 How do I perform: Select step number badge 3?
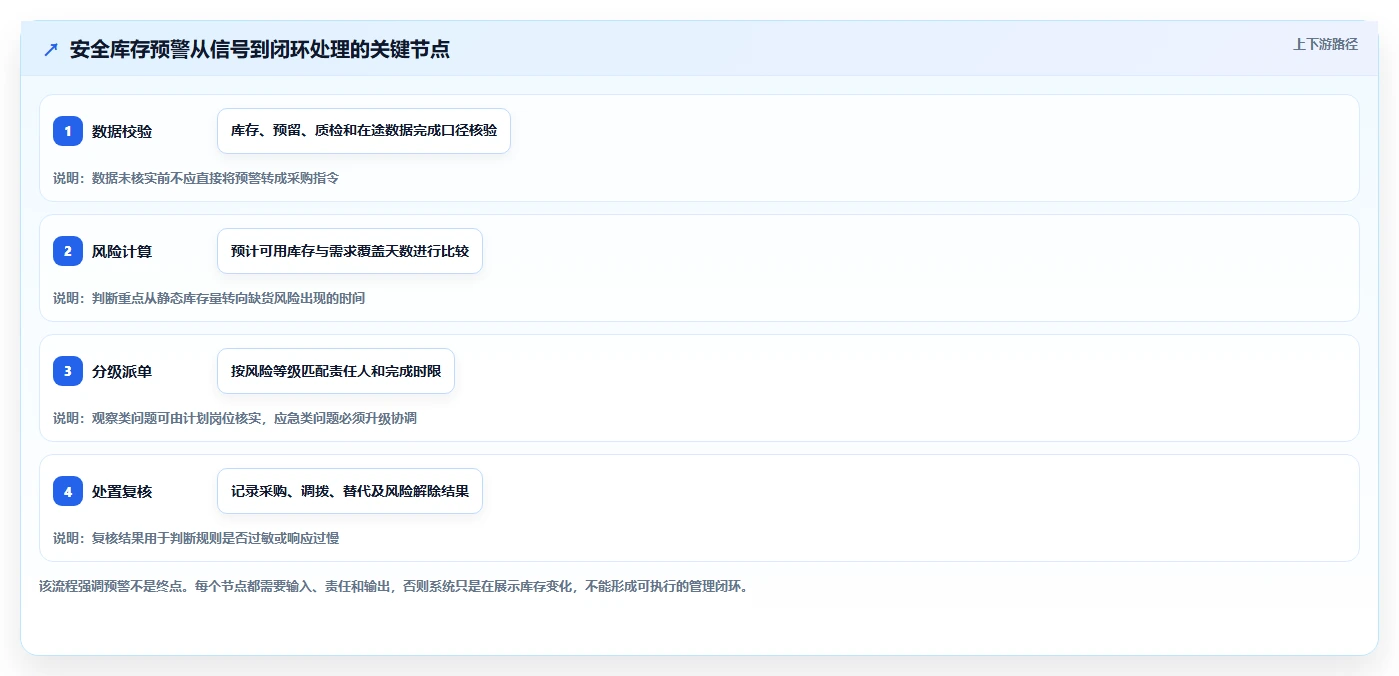[68, 371]
